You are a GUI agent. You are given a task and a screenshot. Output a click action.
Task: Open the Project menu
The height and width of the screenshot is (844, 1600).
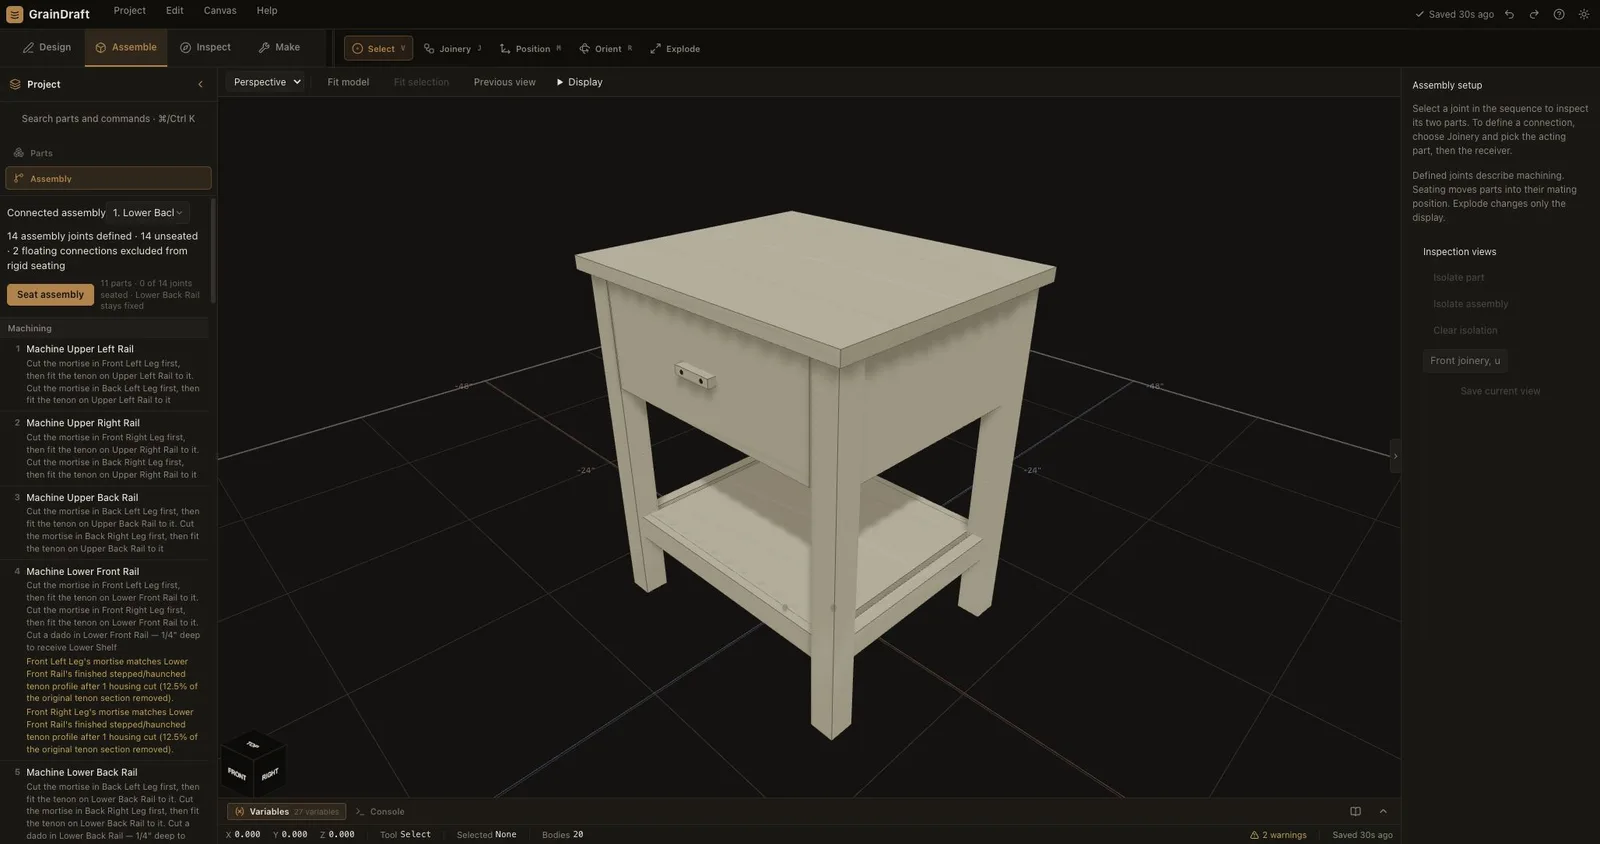129,10
